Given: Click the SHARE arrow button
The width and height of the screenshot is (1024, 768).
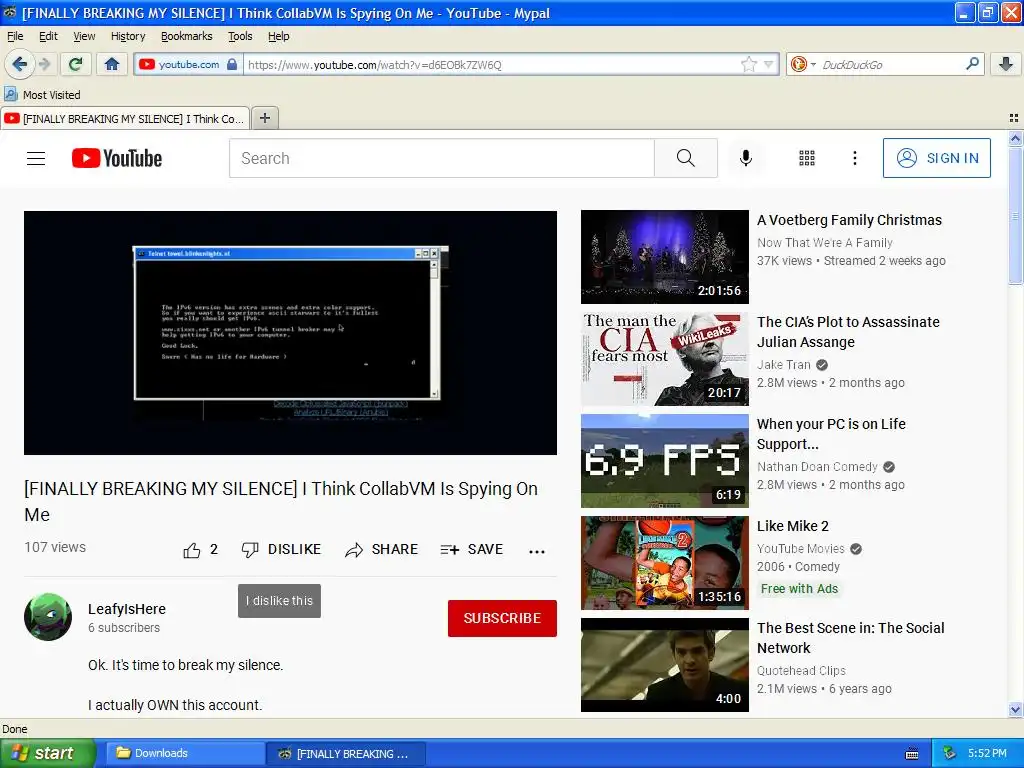Looking at the screenshot, I should click(x=381, y=549).
